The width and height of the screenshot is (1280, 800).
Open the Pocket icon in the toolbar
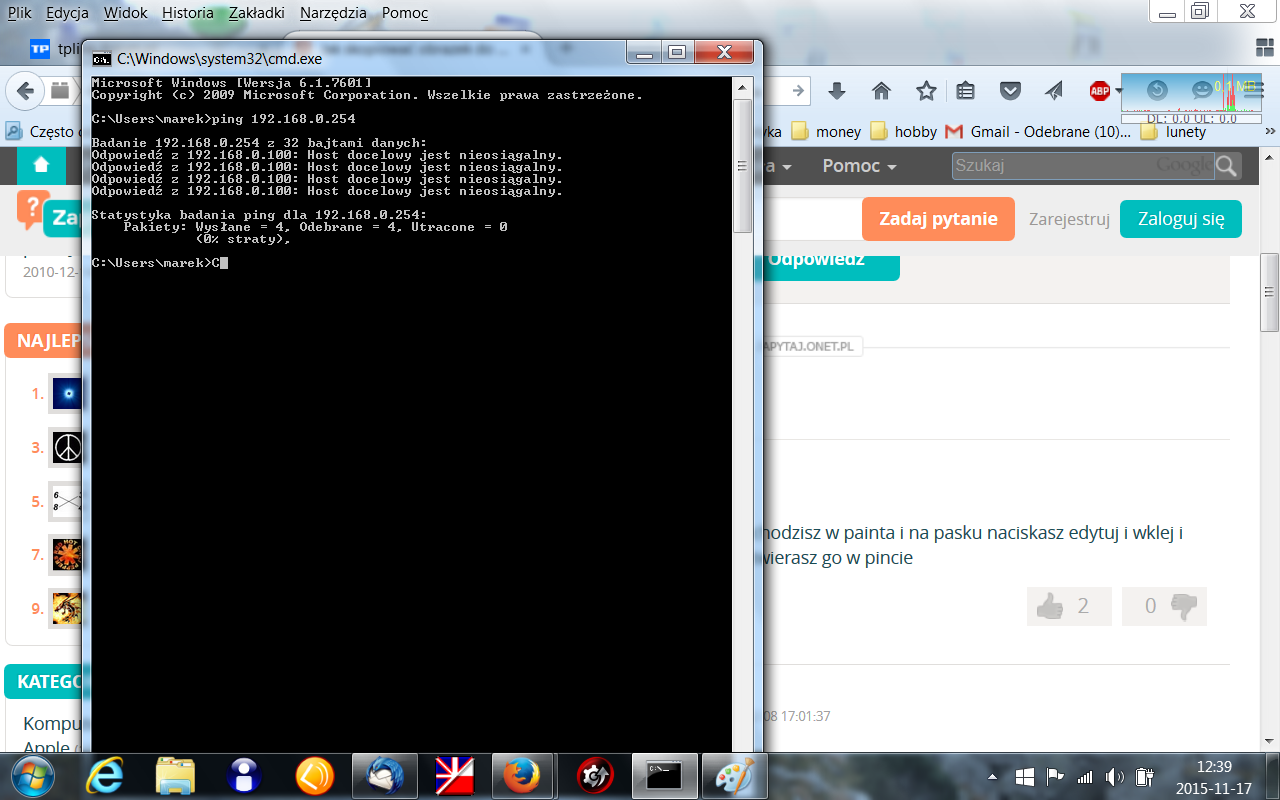pos(1011,91)
